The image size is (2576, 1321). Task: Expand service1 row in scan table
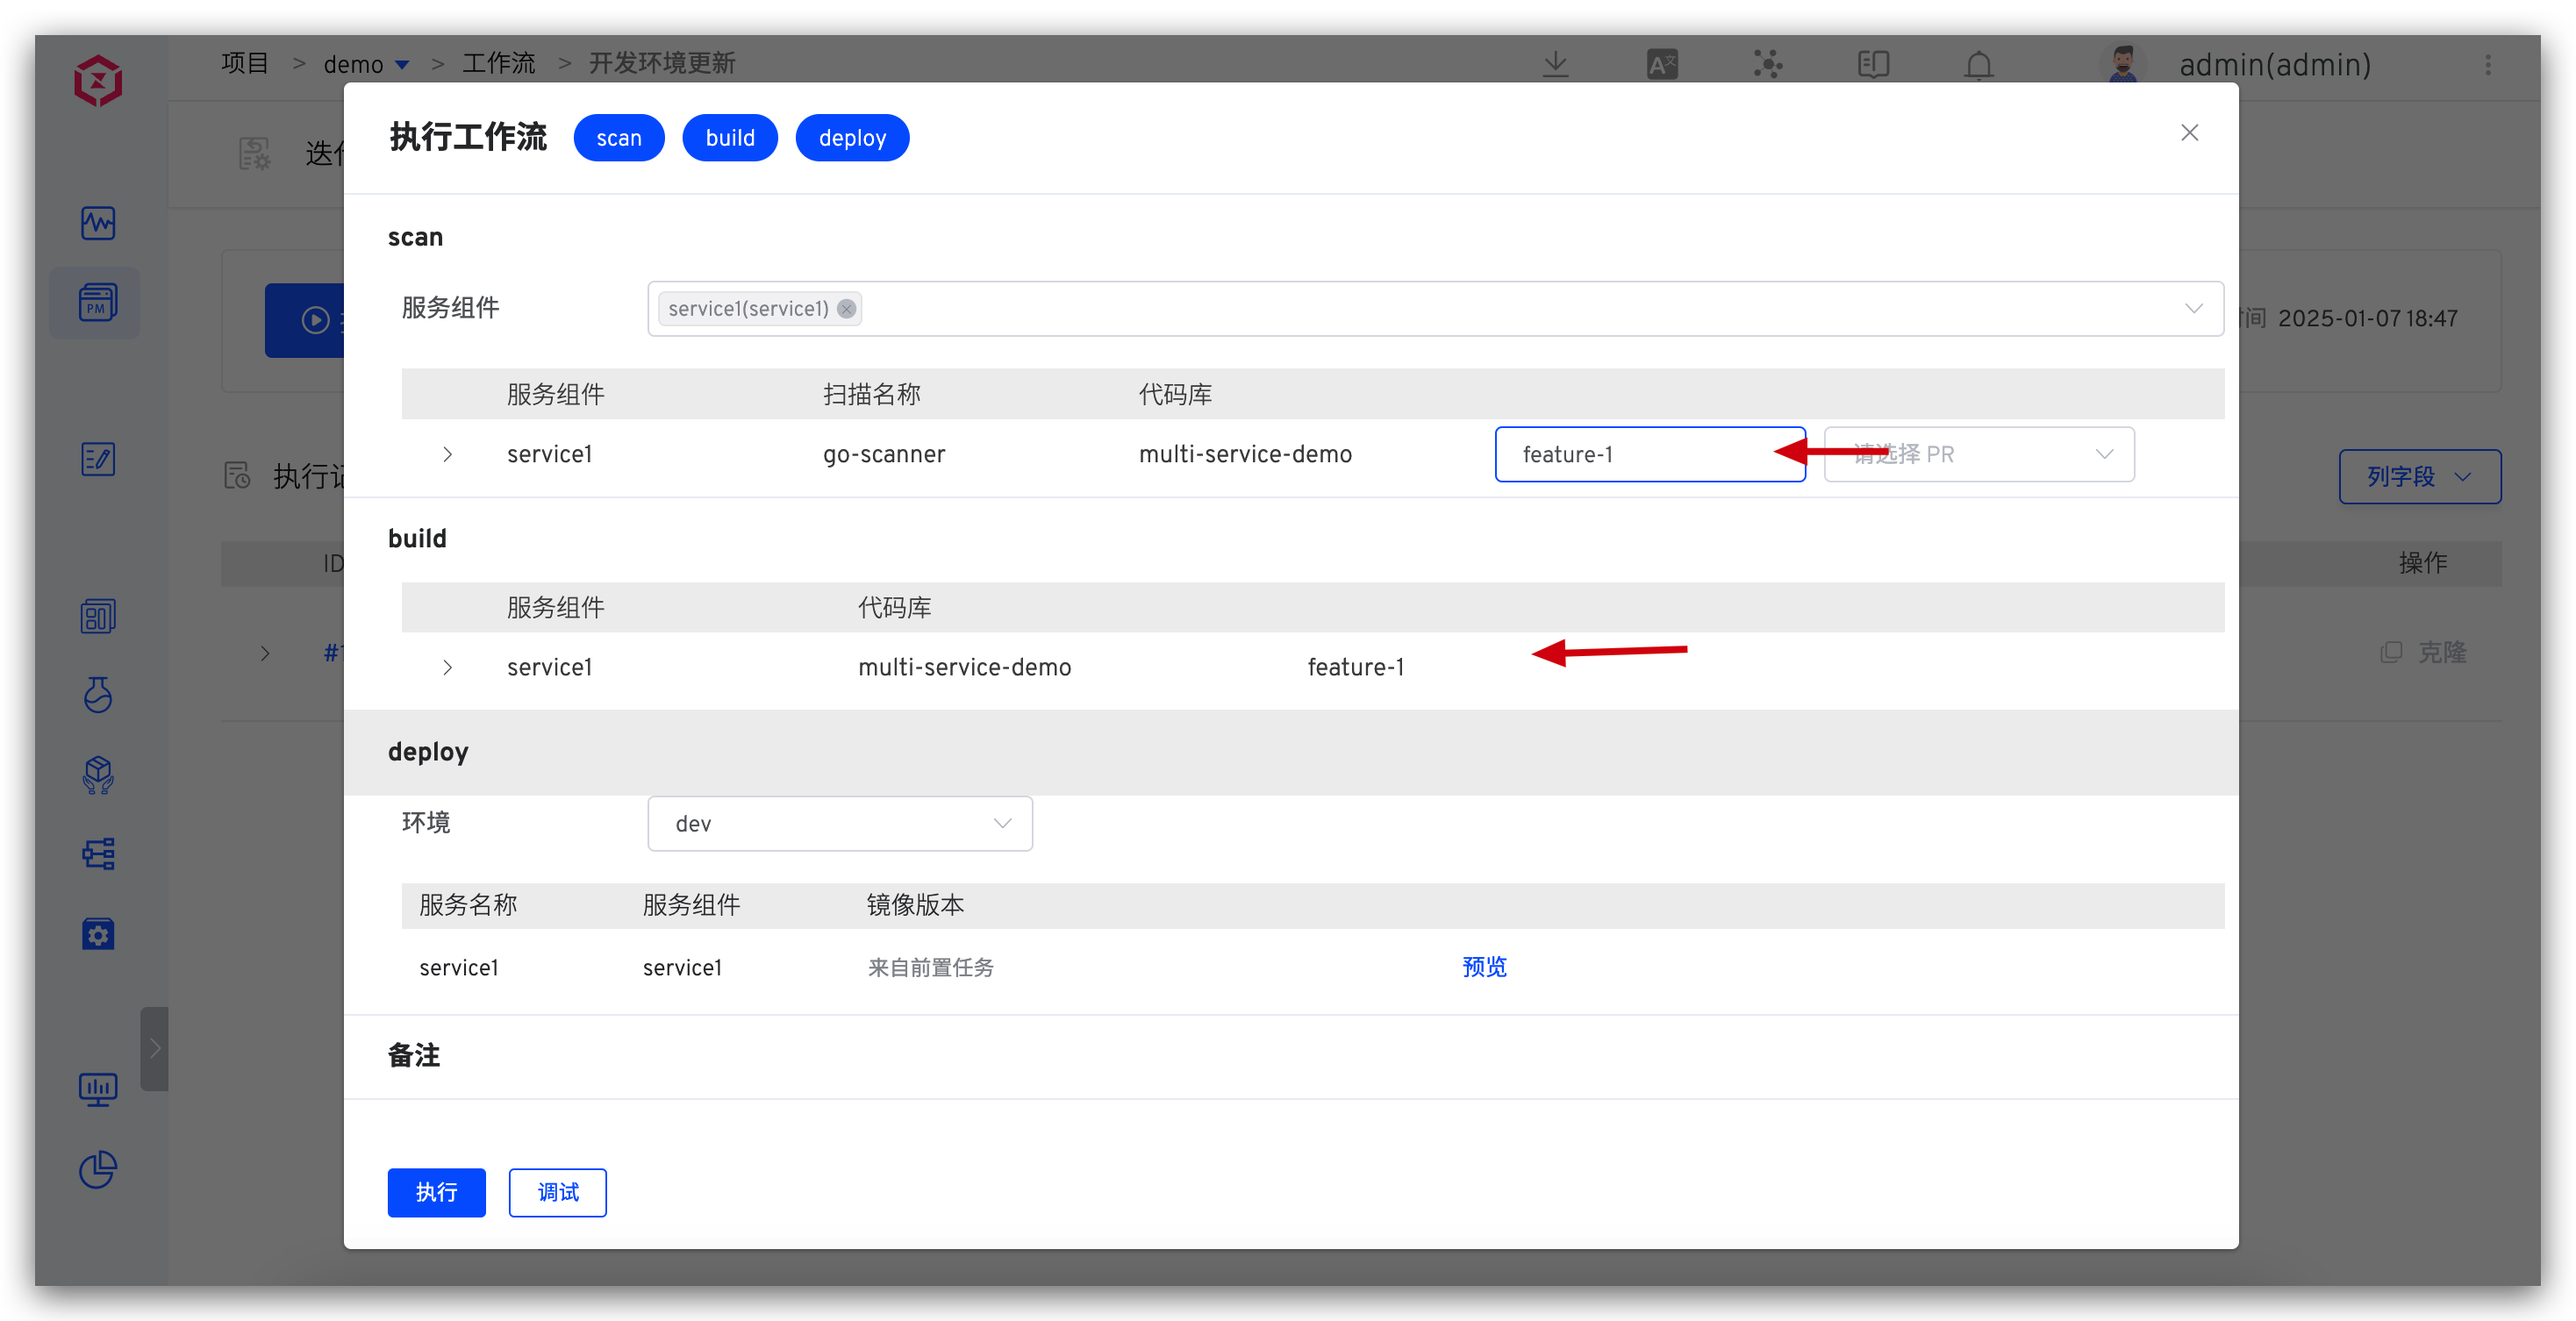[x=447, y=454]
